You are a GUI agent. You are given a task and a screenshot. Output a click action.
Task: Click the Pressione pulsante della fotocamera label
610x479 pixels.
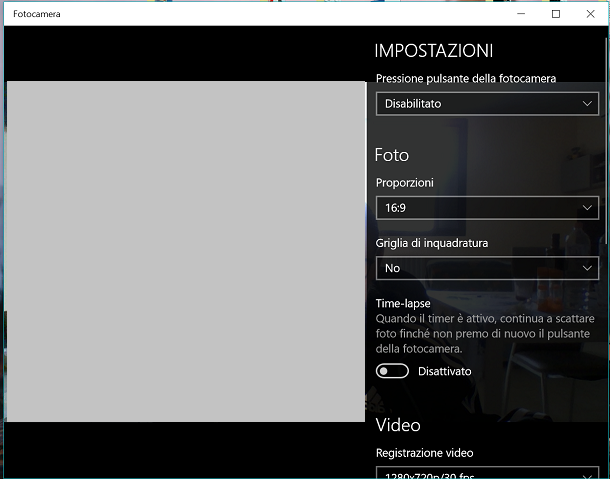tap(466, 79)
